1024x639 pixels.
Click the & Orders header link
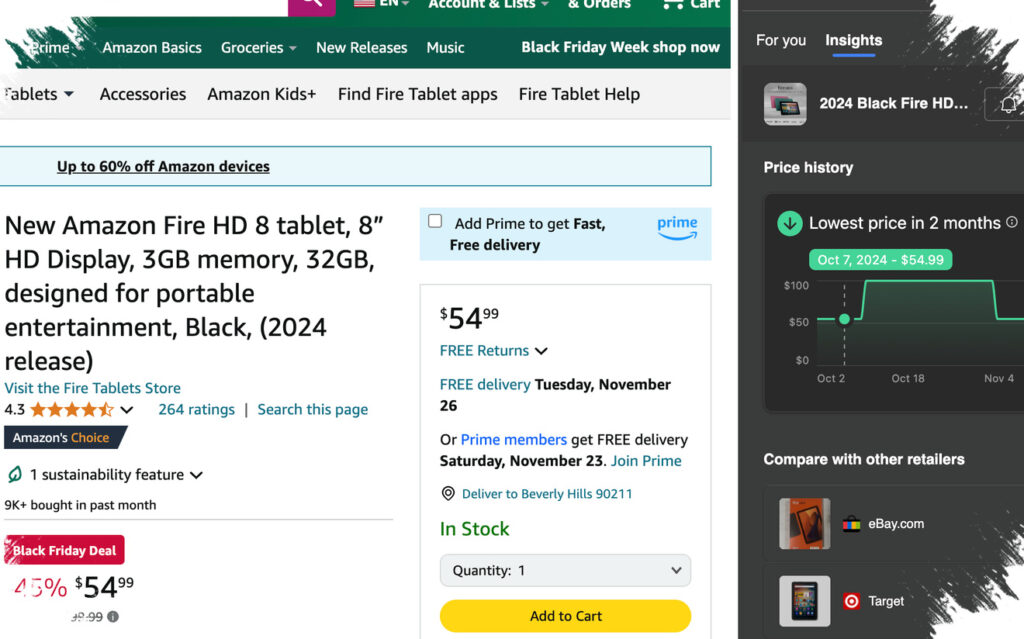(x=600, y=5)
